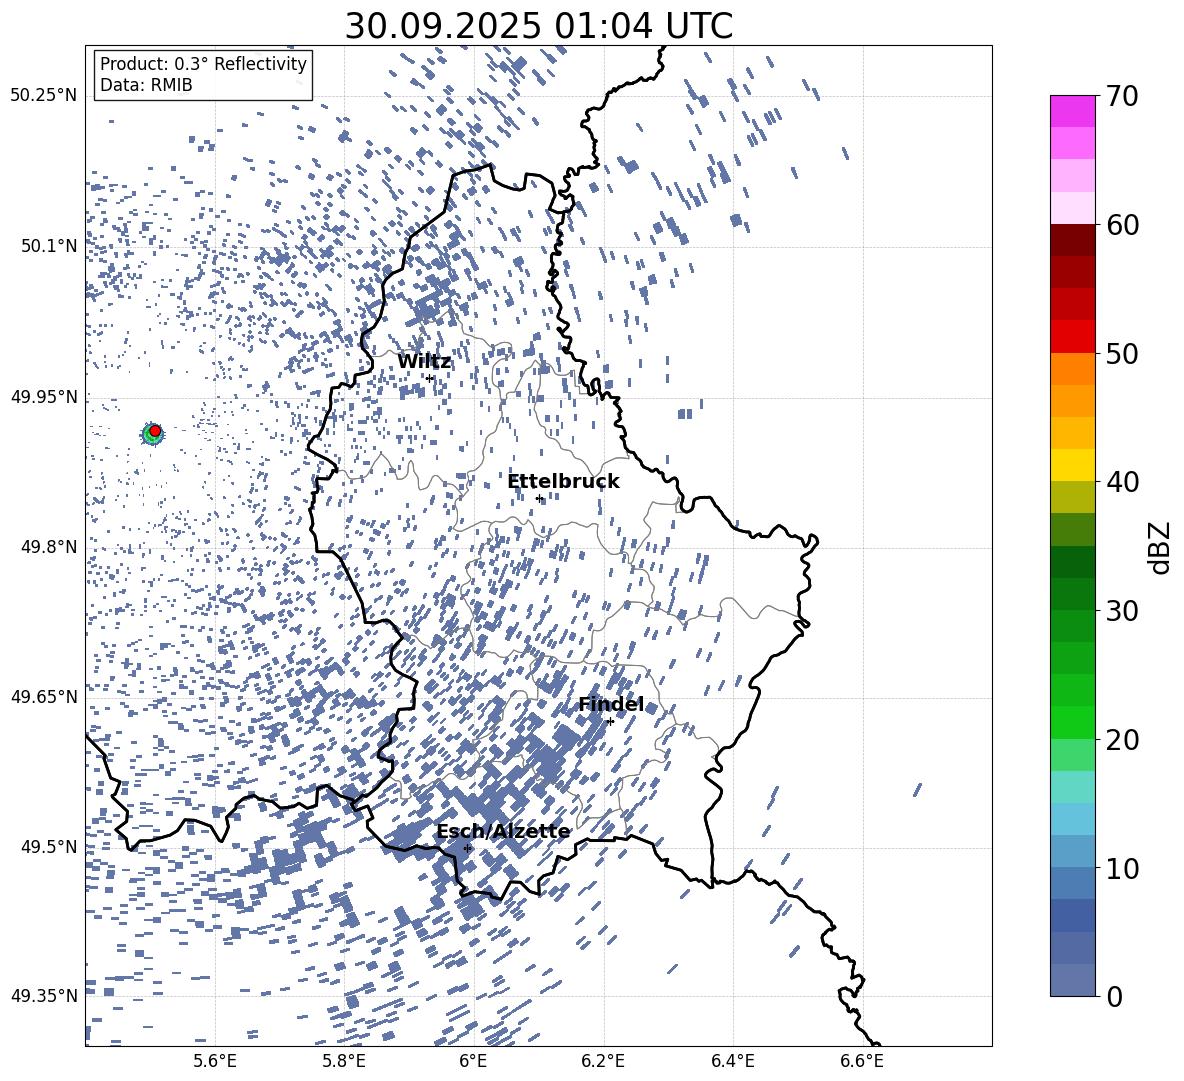
Task: Click the Ettelbruck station cross marker
Action: (539, 498)
